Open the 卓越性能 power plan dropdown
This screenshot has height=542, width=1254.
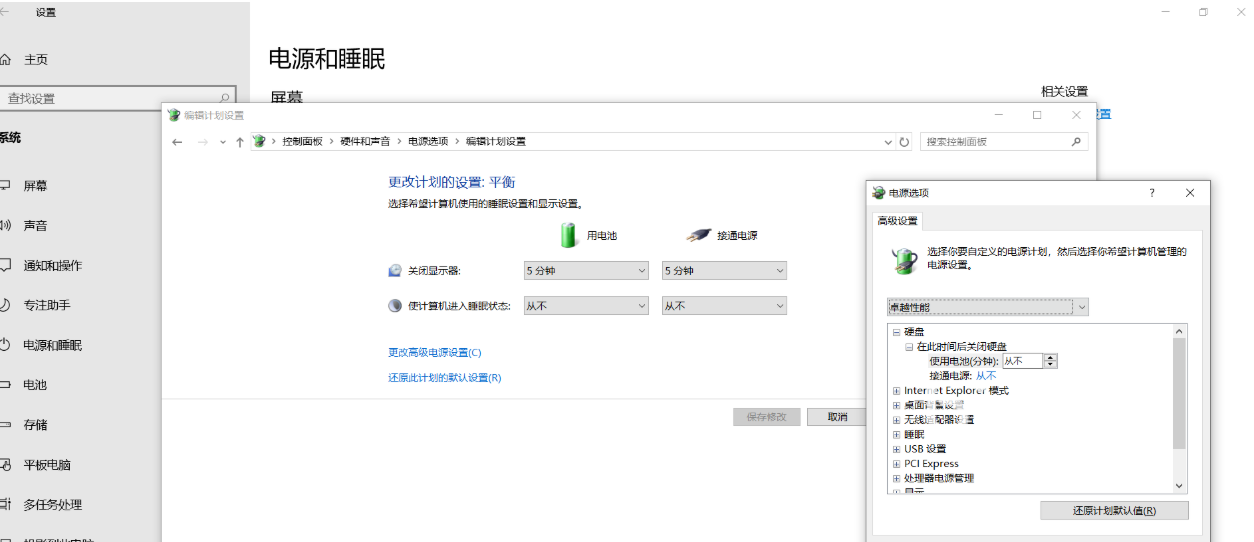coord(987,307)
